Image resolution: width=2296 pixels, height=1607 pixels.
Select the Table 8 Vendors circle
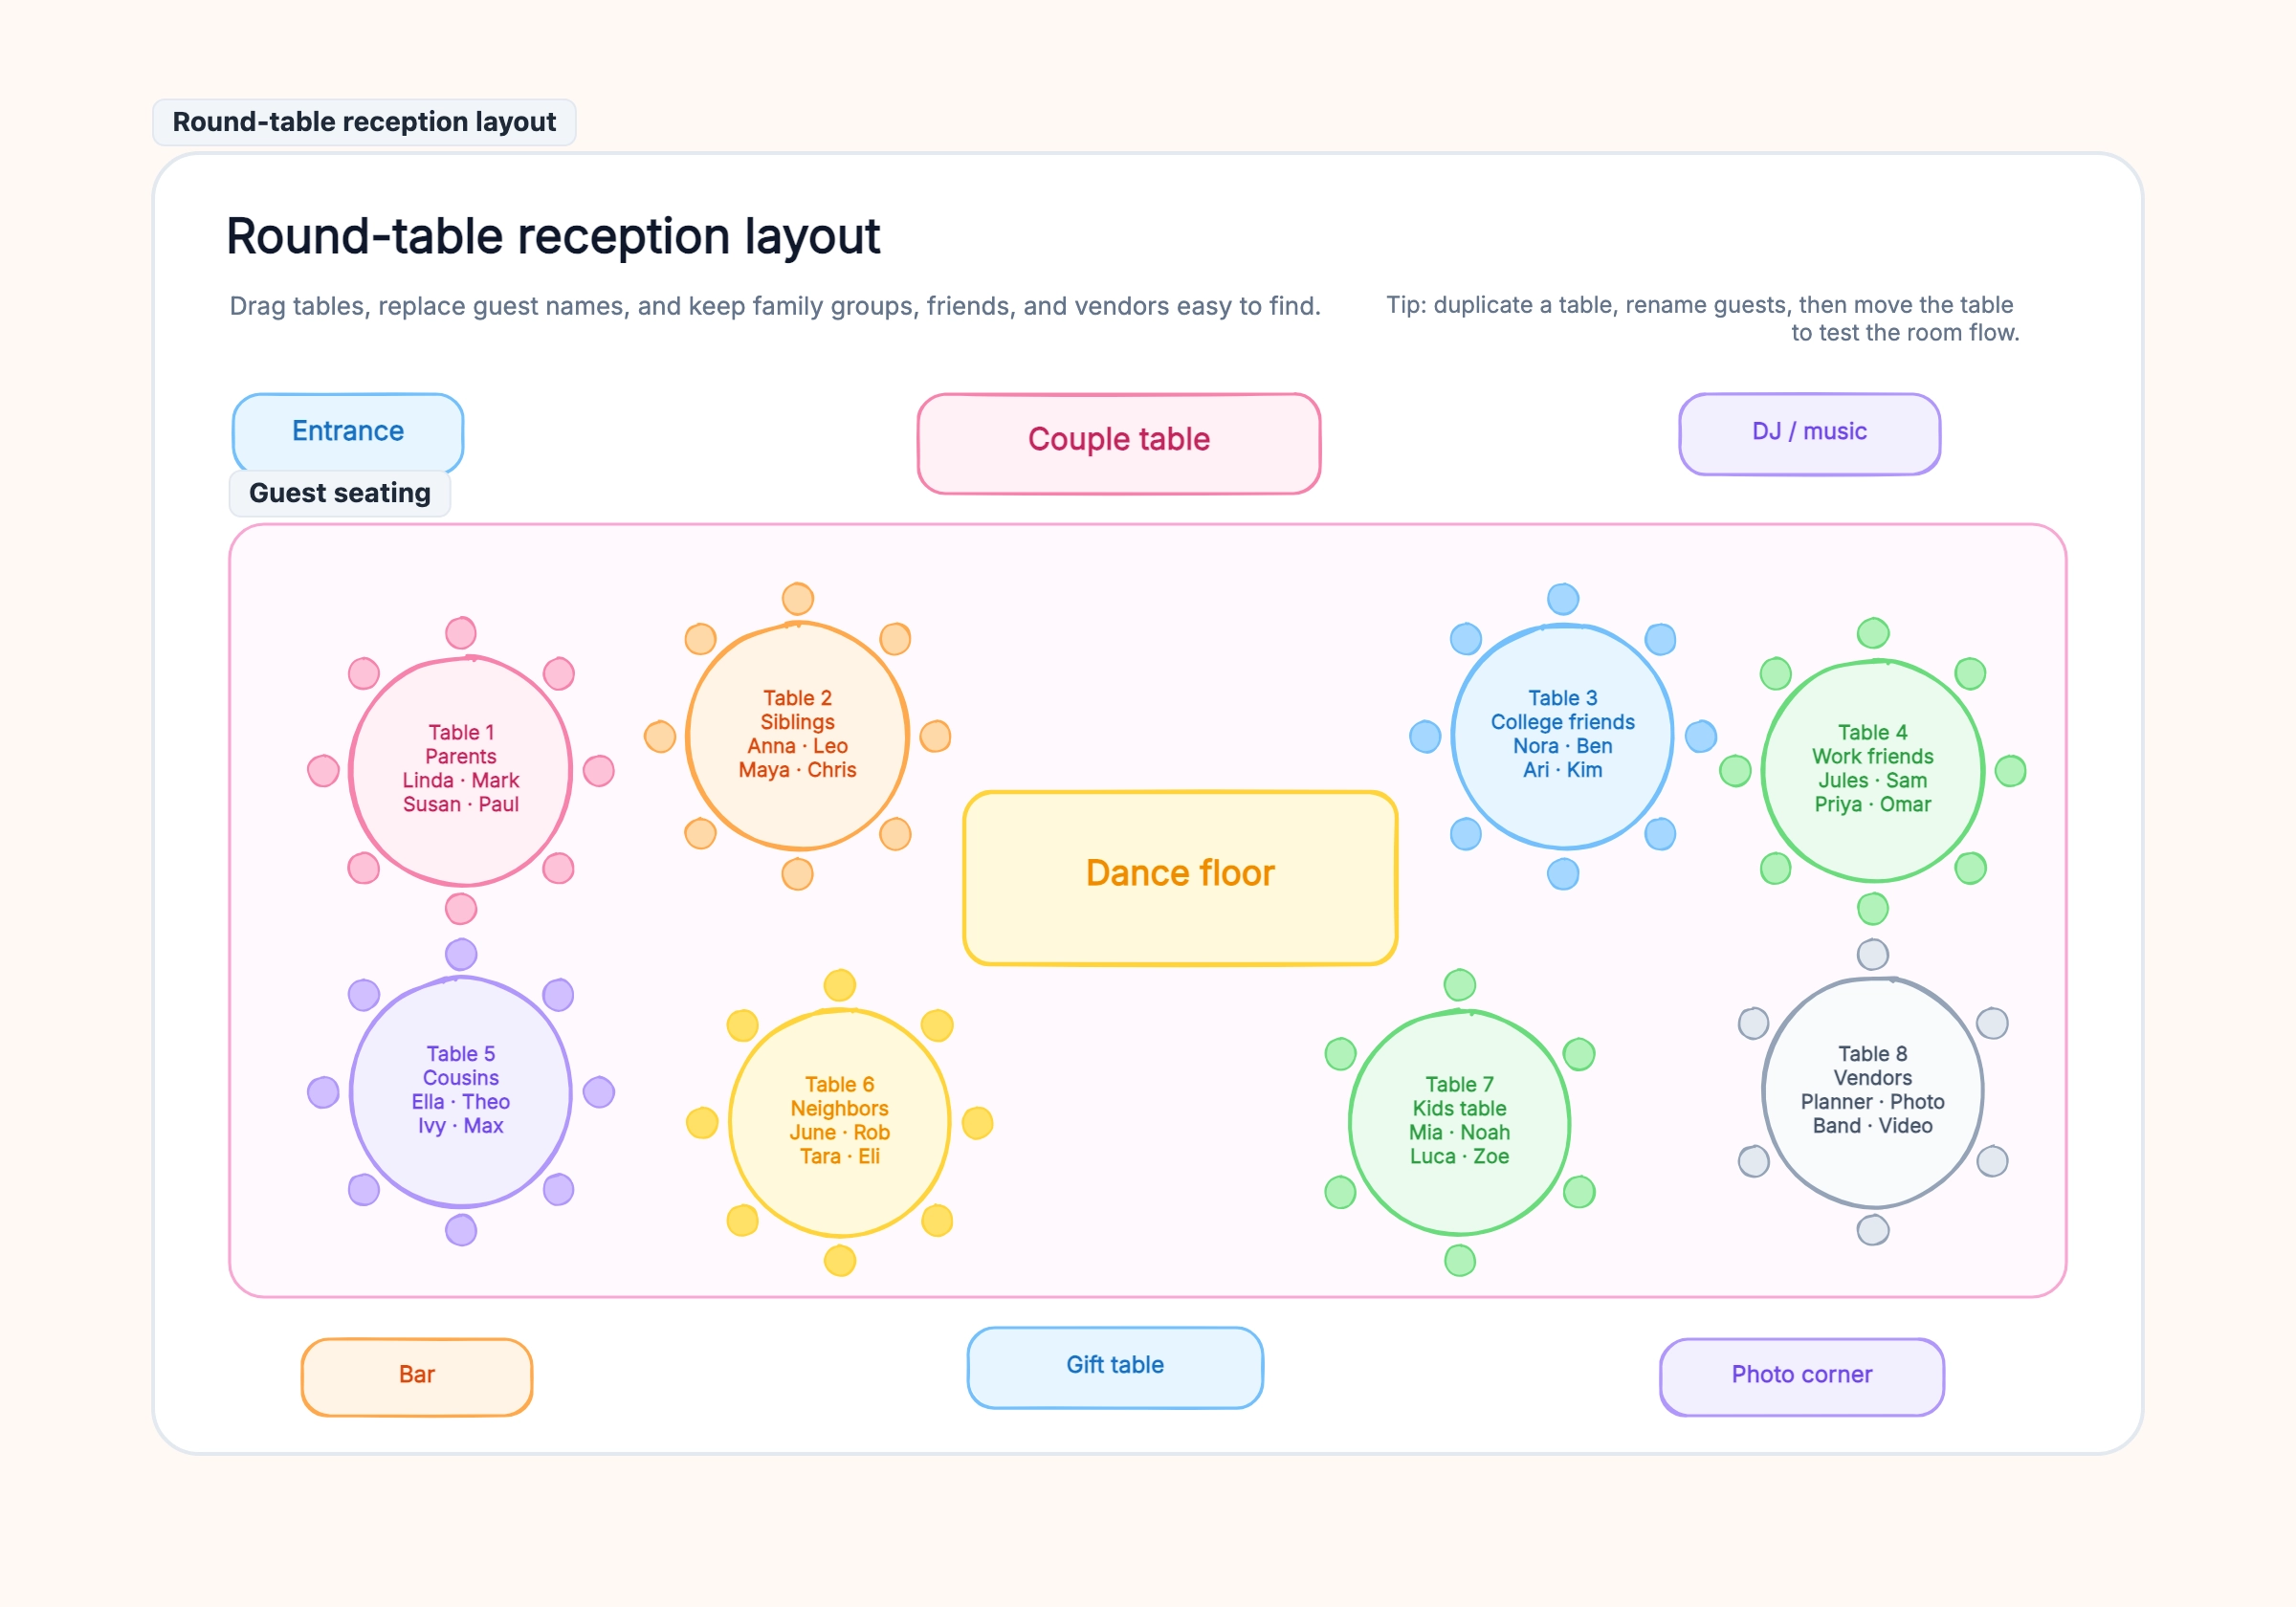pyautogui.click(x=1872, y=1091)
